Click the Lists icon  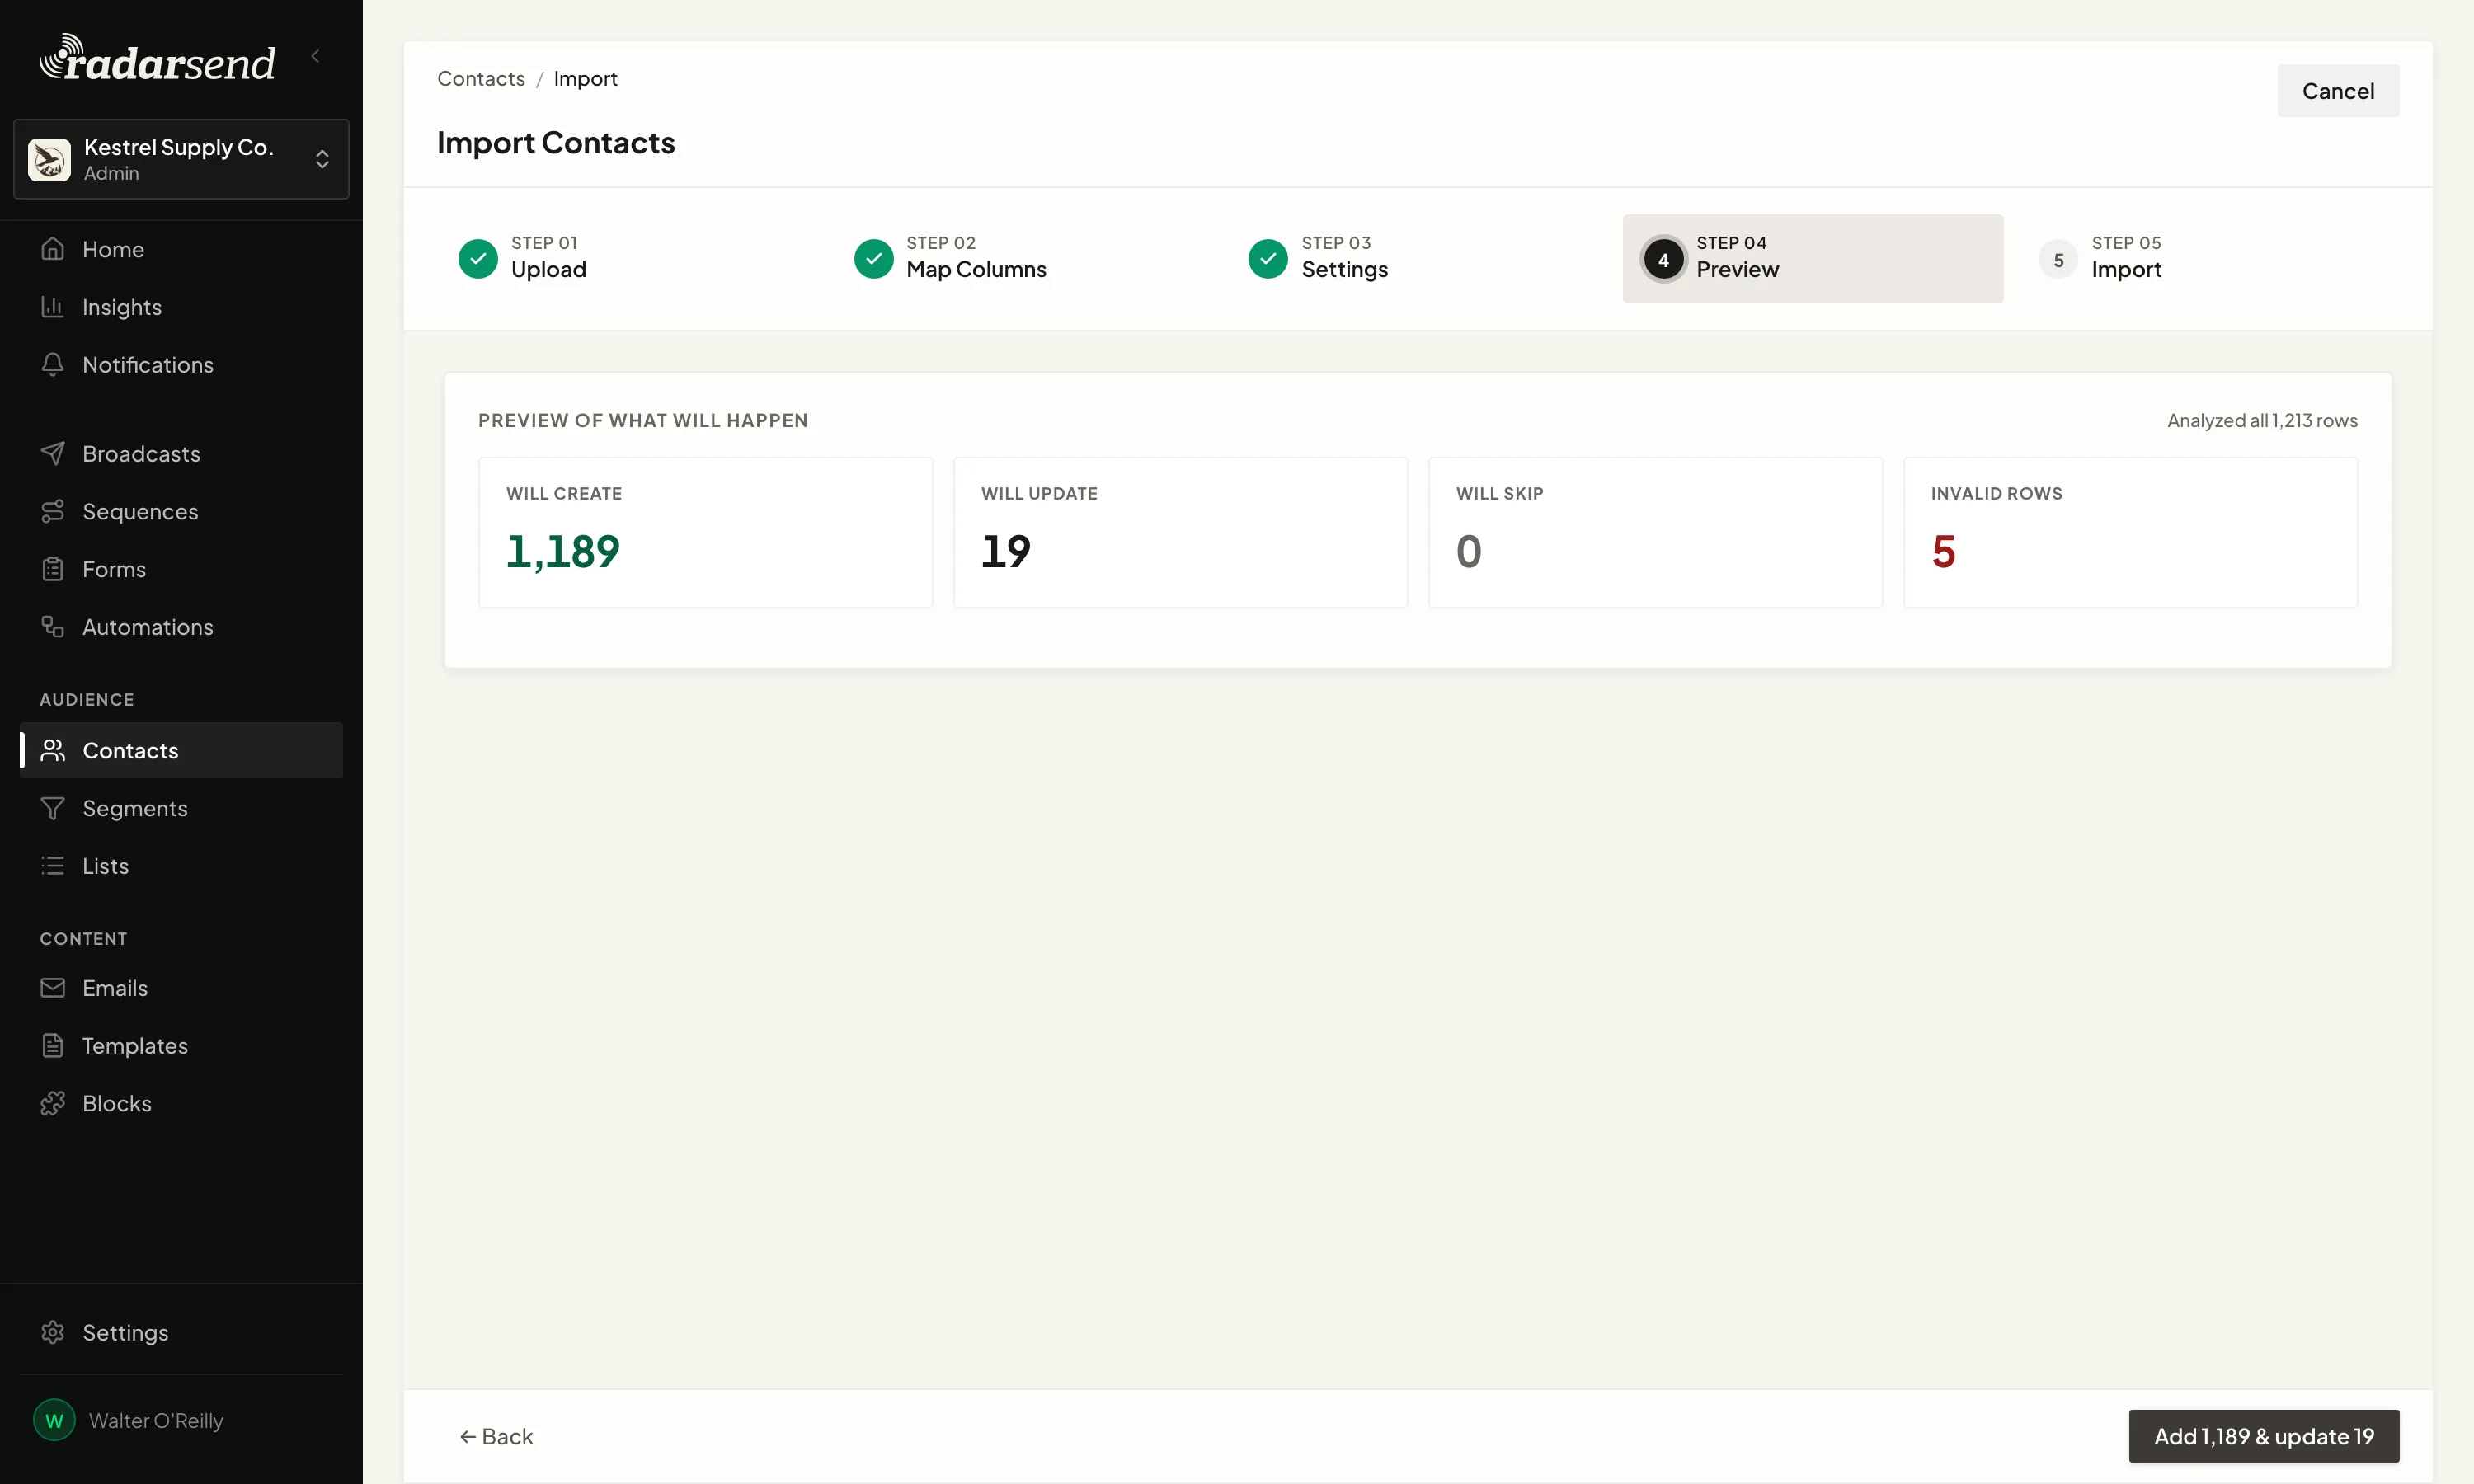[x=53, y=866]
